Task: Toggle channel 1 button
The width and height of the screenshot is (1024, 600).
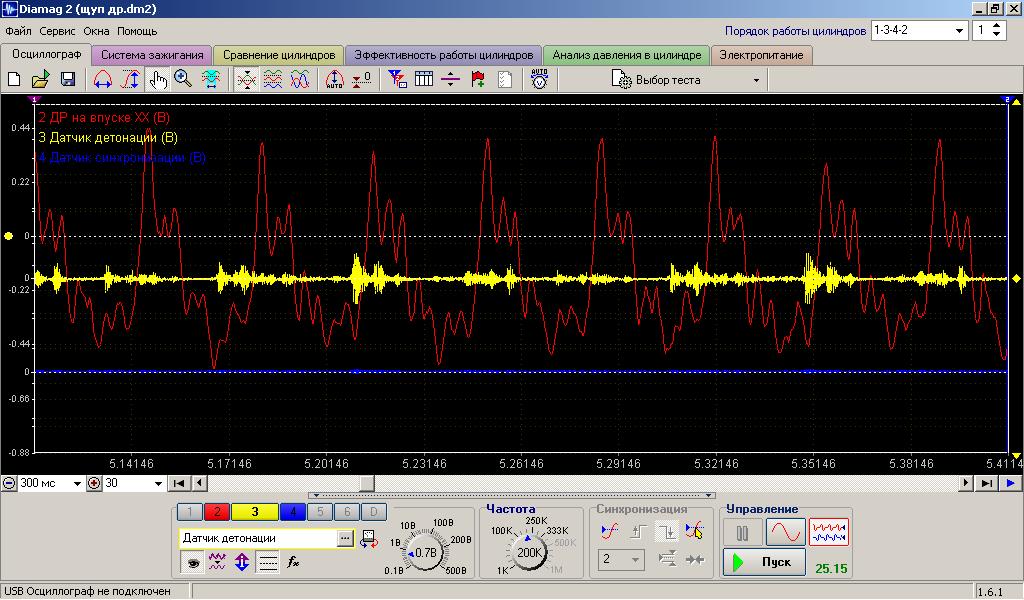Action: tap(189, 512)
